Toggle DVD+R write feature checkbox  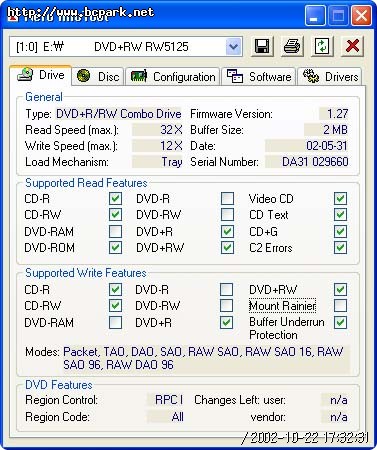coord(227,322)
